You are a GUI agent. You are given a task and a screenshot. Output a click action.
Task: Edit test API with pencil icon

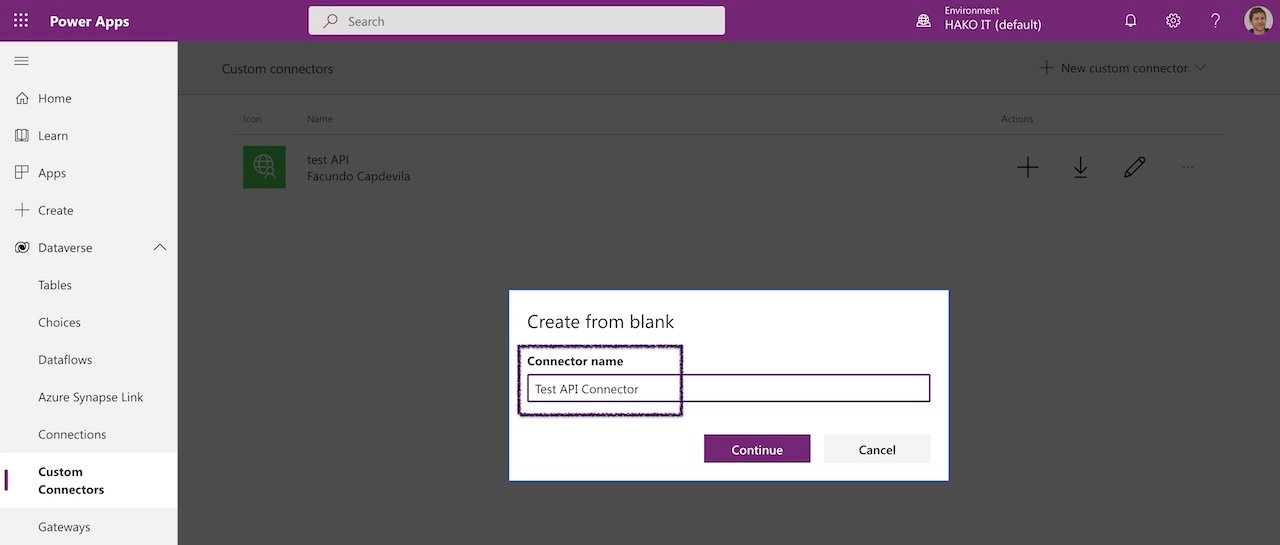click(x=1134, y=168)
